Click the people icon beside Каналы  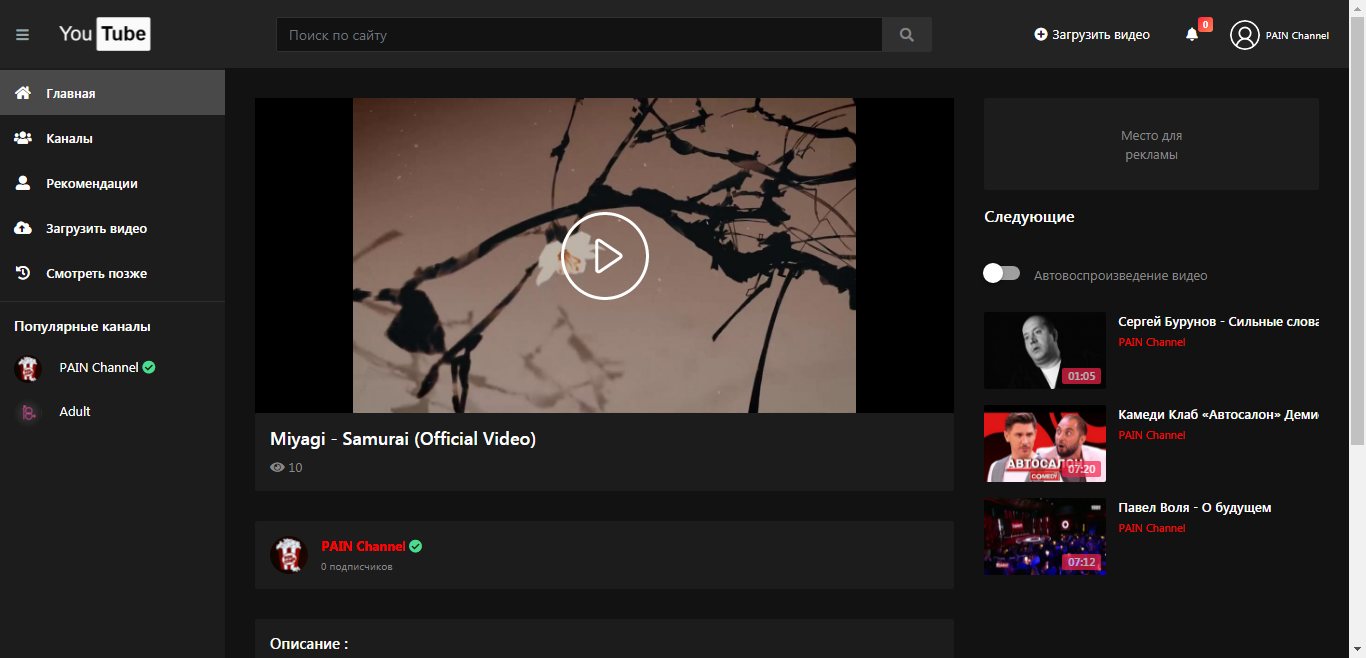click(x=23, y=138)
